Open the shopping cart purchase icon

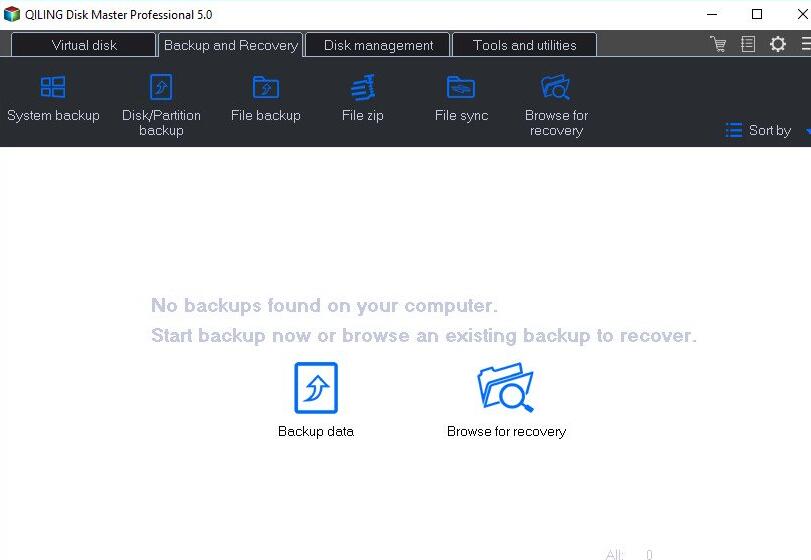coord(718,44)
